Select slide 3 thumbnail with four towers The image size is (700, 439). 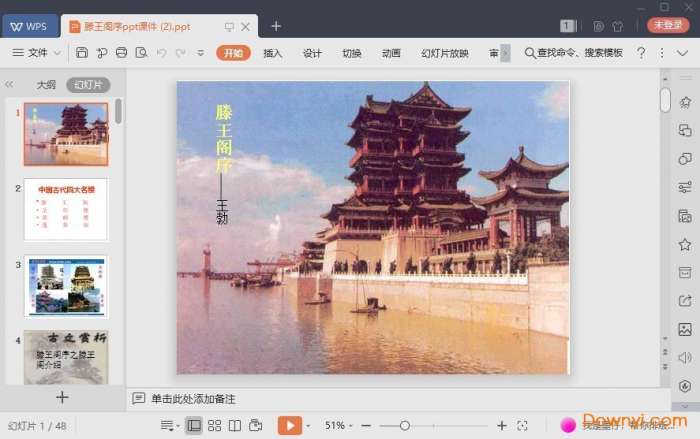point(66,286)
